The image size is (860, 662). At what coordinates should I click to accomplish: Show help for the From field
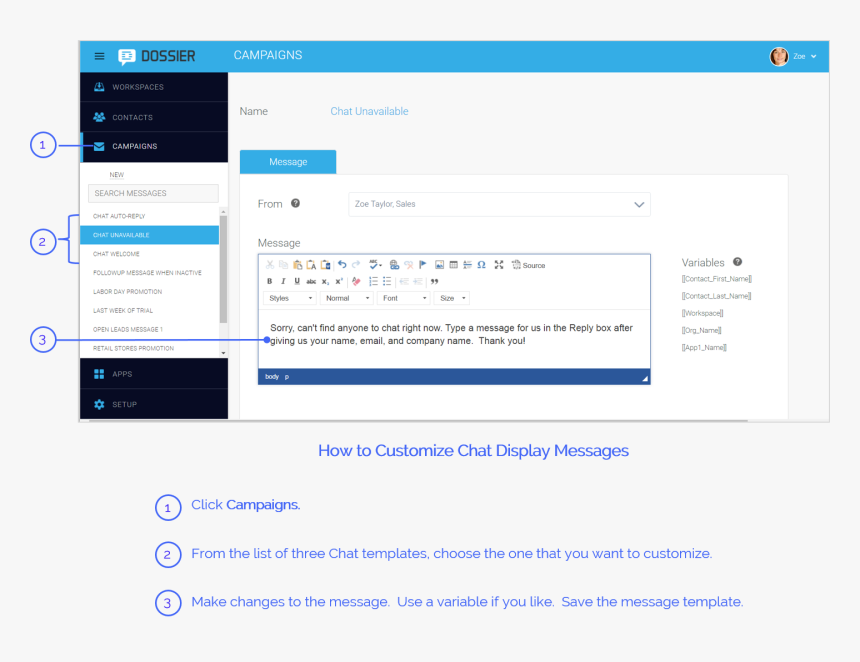pos(295,203)
